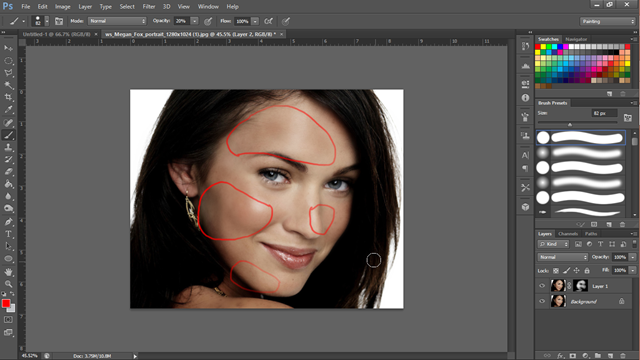Select the Hand tool
The height and width of the screenshot is (360, 640).
[x=8, y=272]
